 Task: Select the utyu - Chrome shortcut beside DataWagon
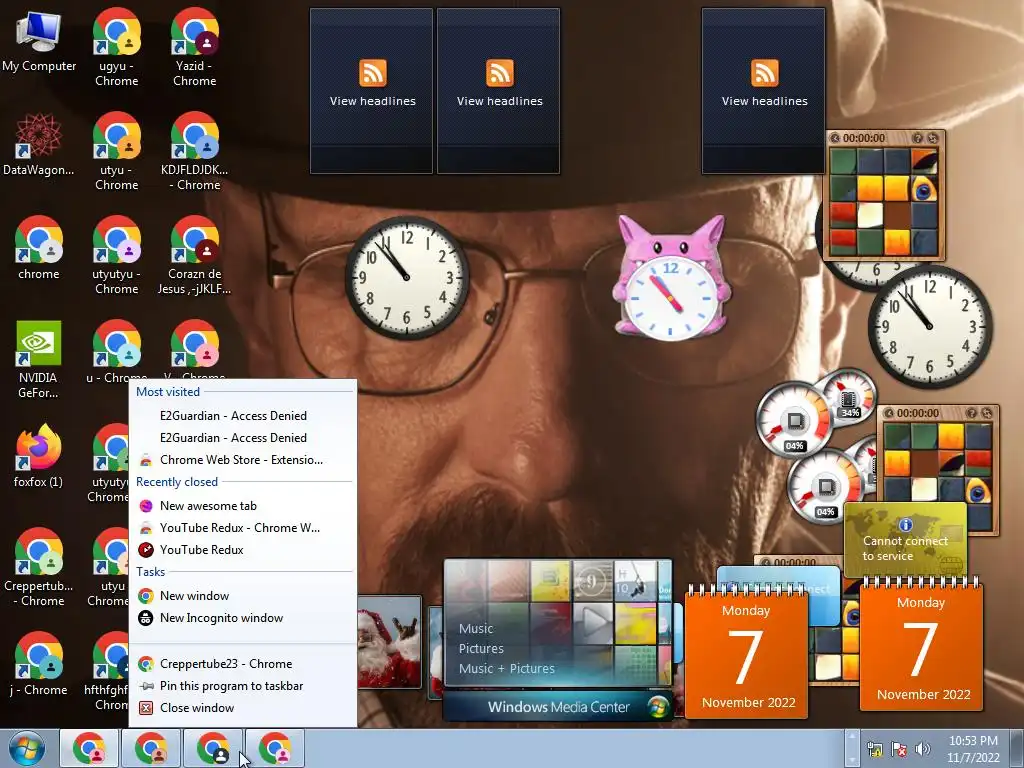point(116,152)
